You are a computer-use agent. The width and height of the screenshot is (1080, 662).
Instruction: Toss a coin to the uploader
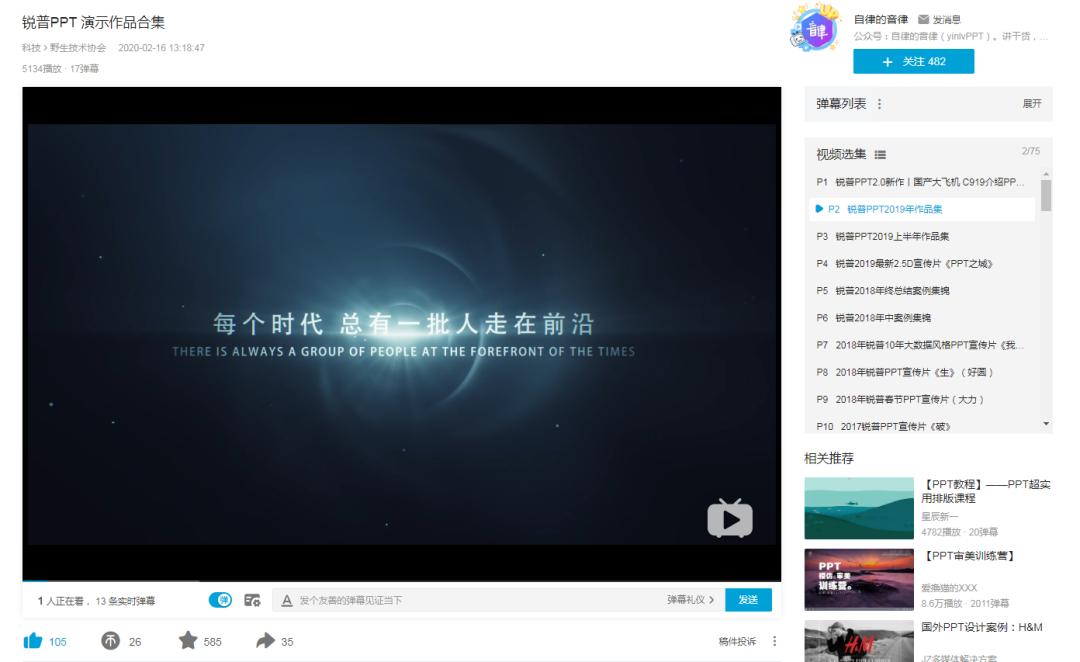pos(109,641)
